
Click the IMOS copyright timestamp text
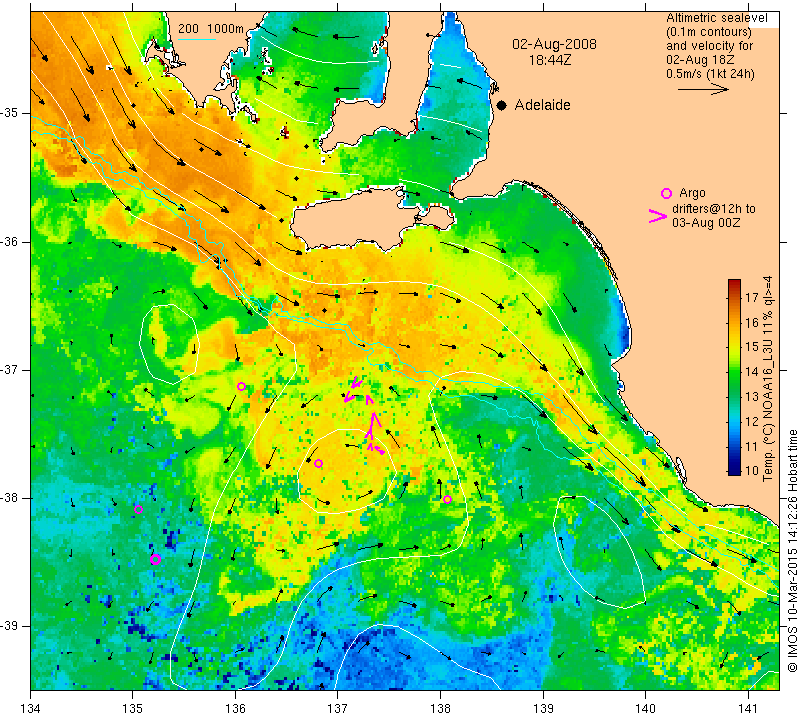(x=792, y=551)
